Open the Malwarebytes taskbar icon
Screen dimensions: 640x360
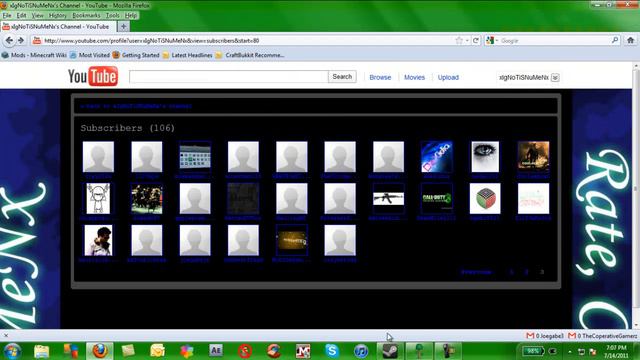click(302, 351)
